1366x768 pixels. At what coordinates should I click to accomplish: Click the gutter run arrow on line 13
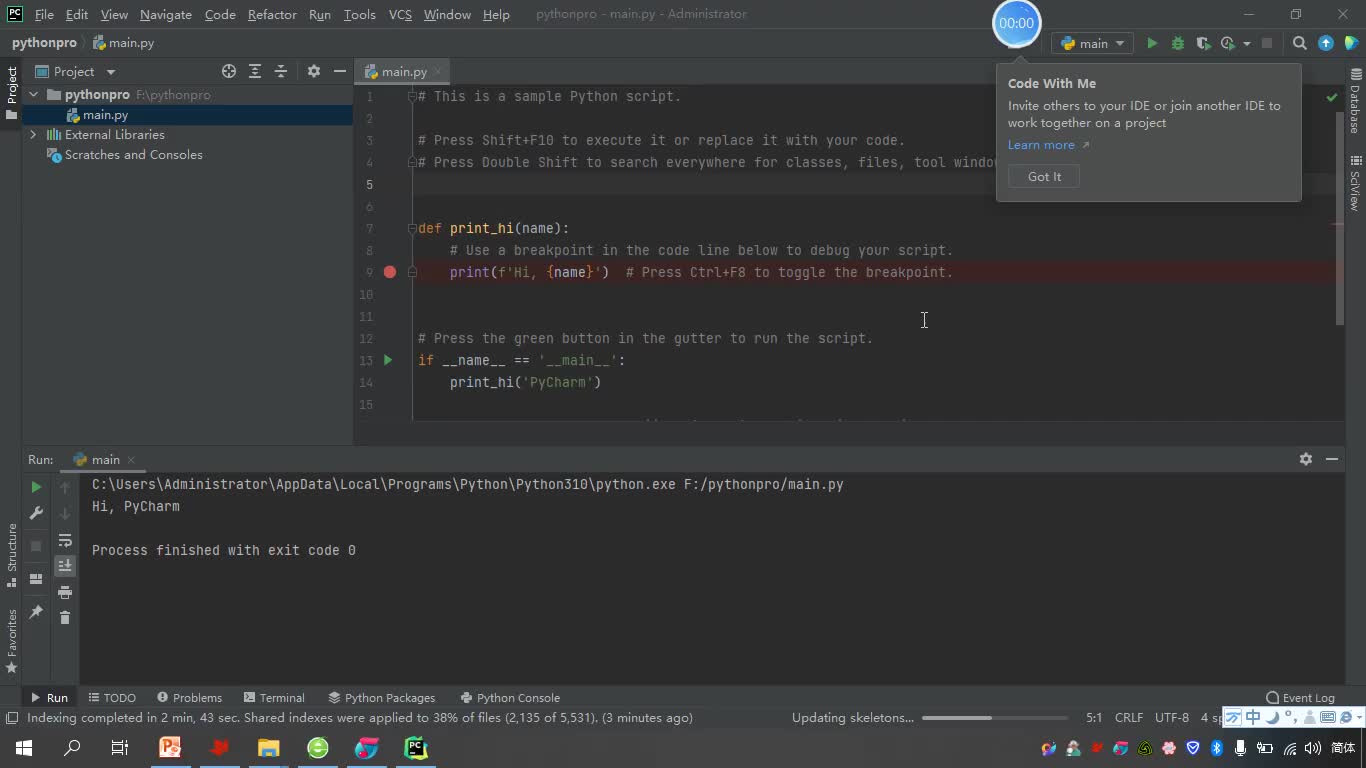point(388,360)
